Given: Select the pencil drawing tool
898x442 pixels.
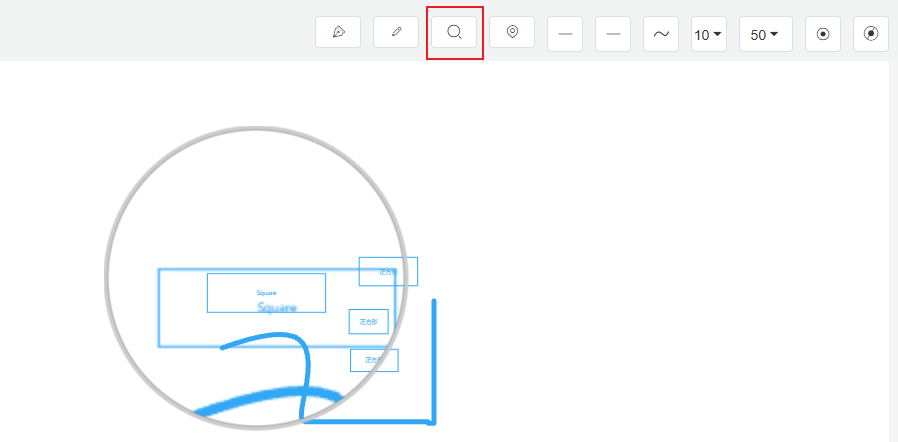Looking at the screenshot, I should pyautogui.click(x=396, y=33).
